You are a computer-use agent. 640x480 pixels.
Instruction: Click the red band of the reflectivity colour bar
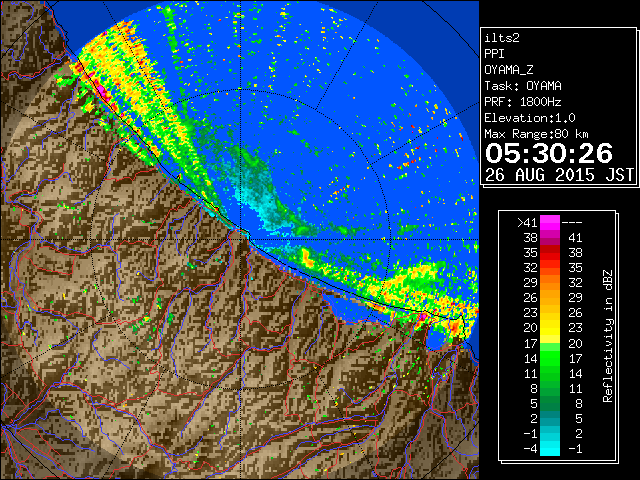[550, 253]
